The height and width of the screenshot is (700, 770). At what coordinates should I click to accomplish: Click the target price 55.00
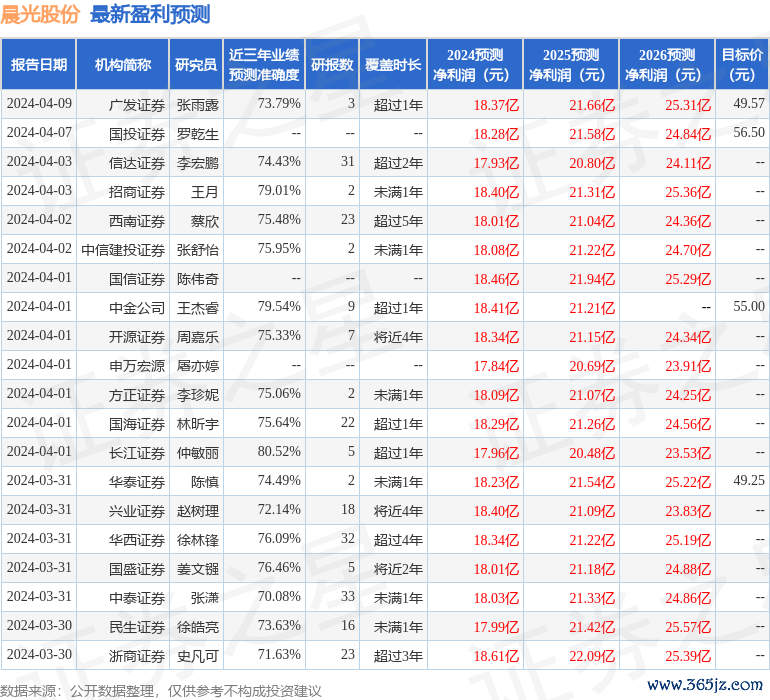pos(749,306)
